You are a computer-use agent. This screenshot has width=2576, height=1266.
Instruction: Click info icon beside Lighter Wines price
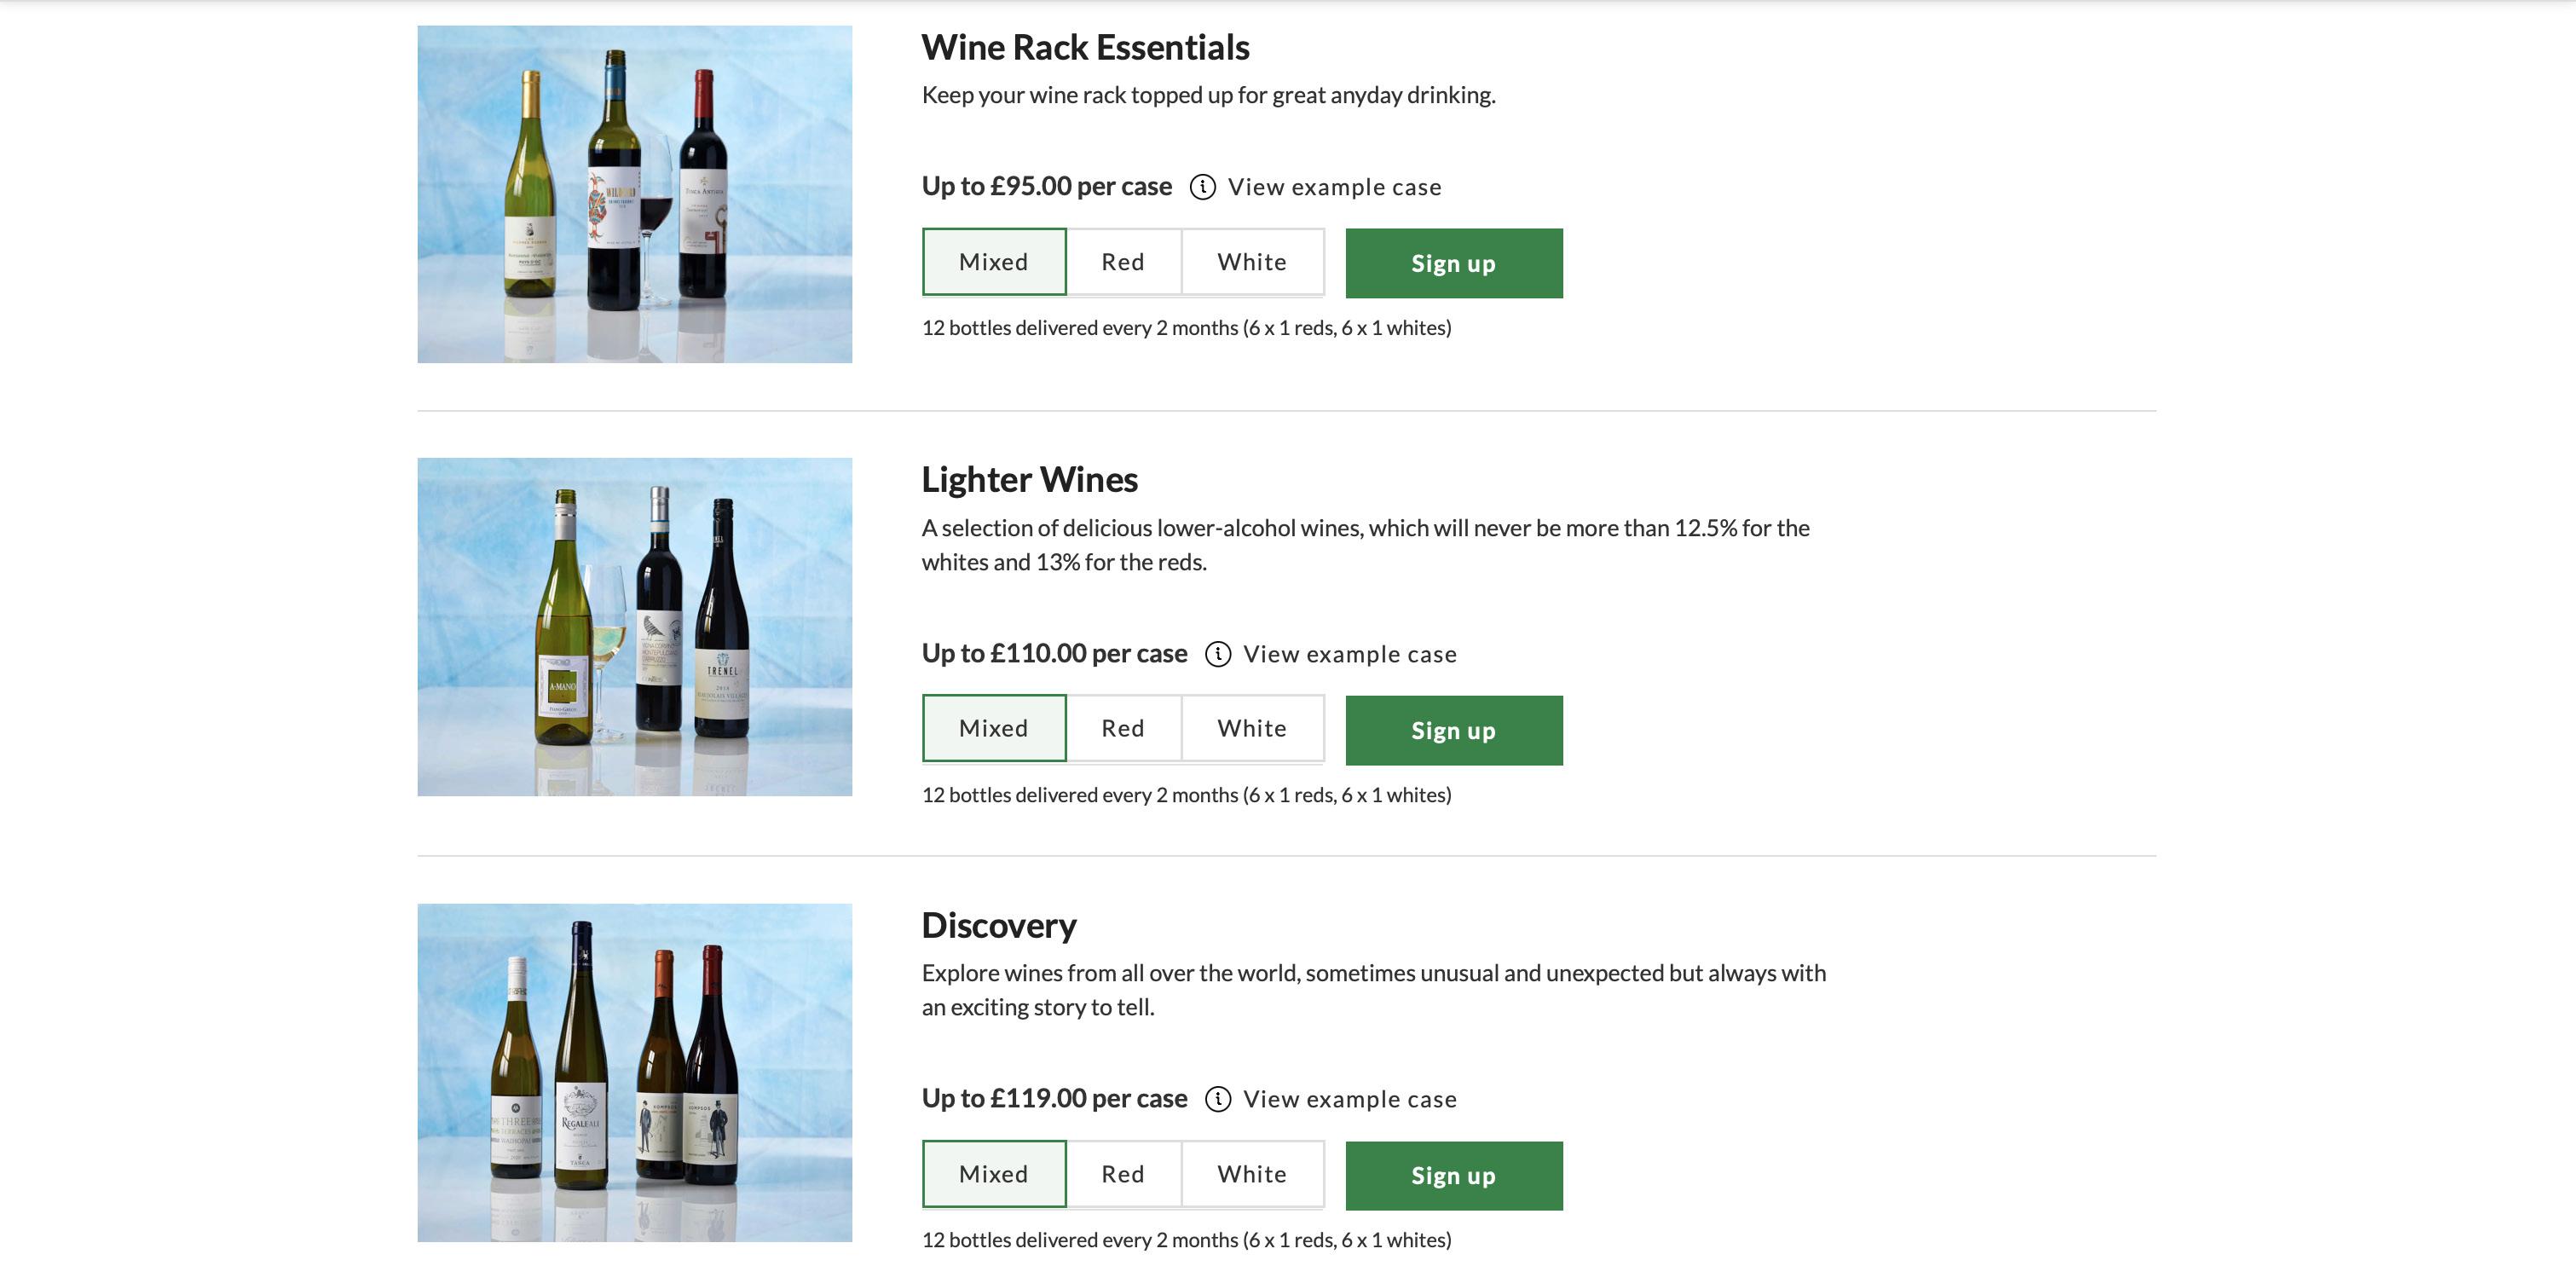[1217, 654]
